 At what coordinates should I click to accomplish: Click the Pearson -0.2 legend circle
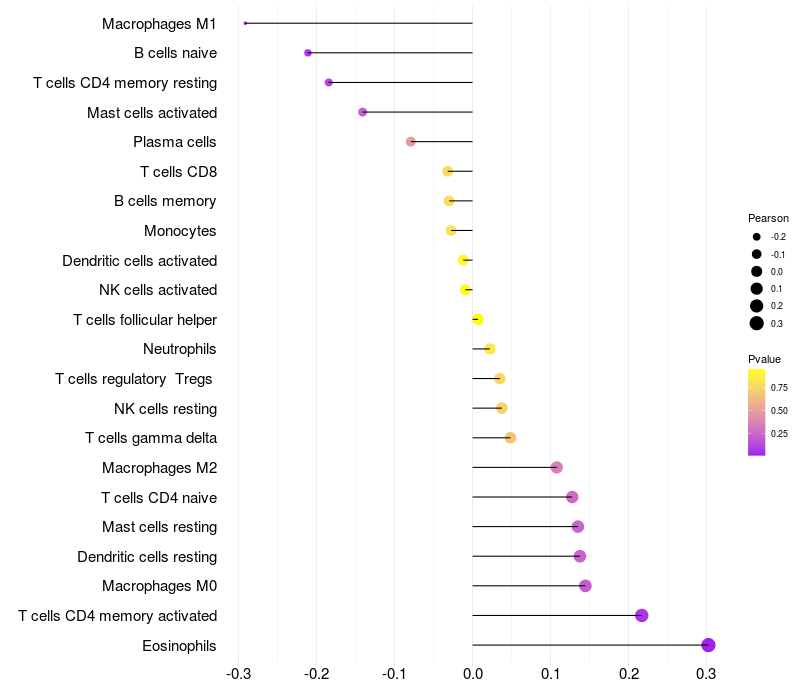(x=757, y=237)
